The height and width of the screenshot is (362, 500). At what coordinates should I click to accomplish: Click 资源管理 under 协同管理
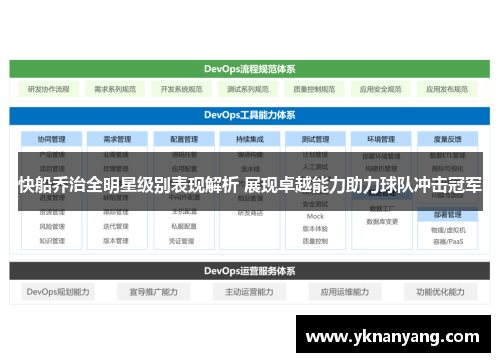(52, 212)
